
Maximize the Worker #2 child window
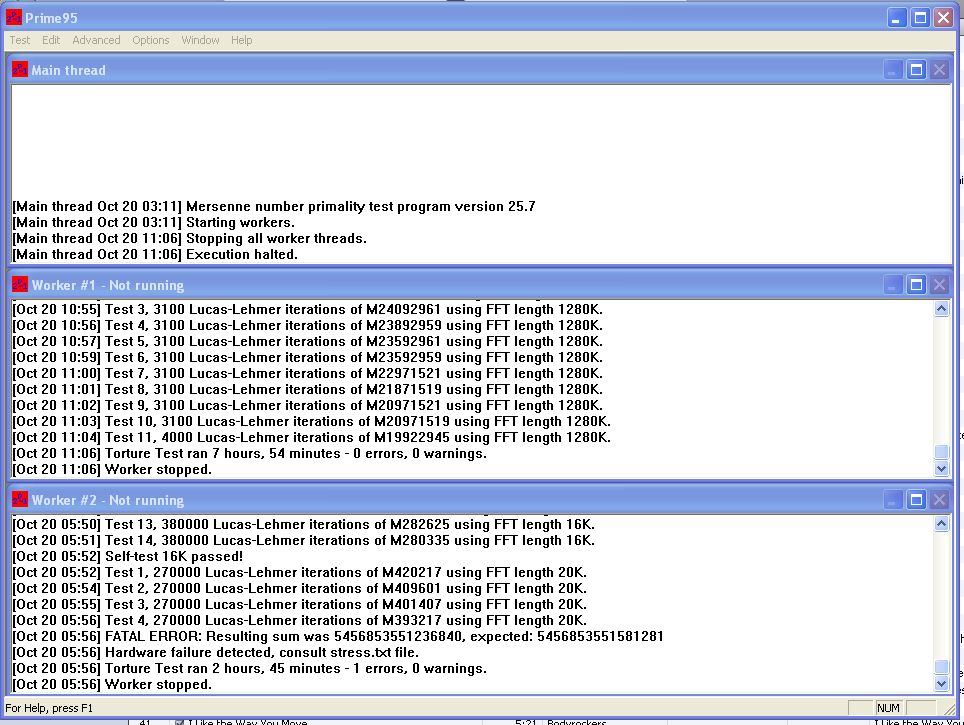point(916,500)
